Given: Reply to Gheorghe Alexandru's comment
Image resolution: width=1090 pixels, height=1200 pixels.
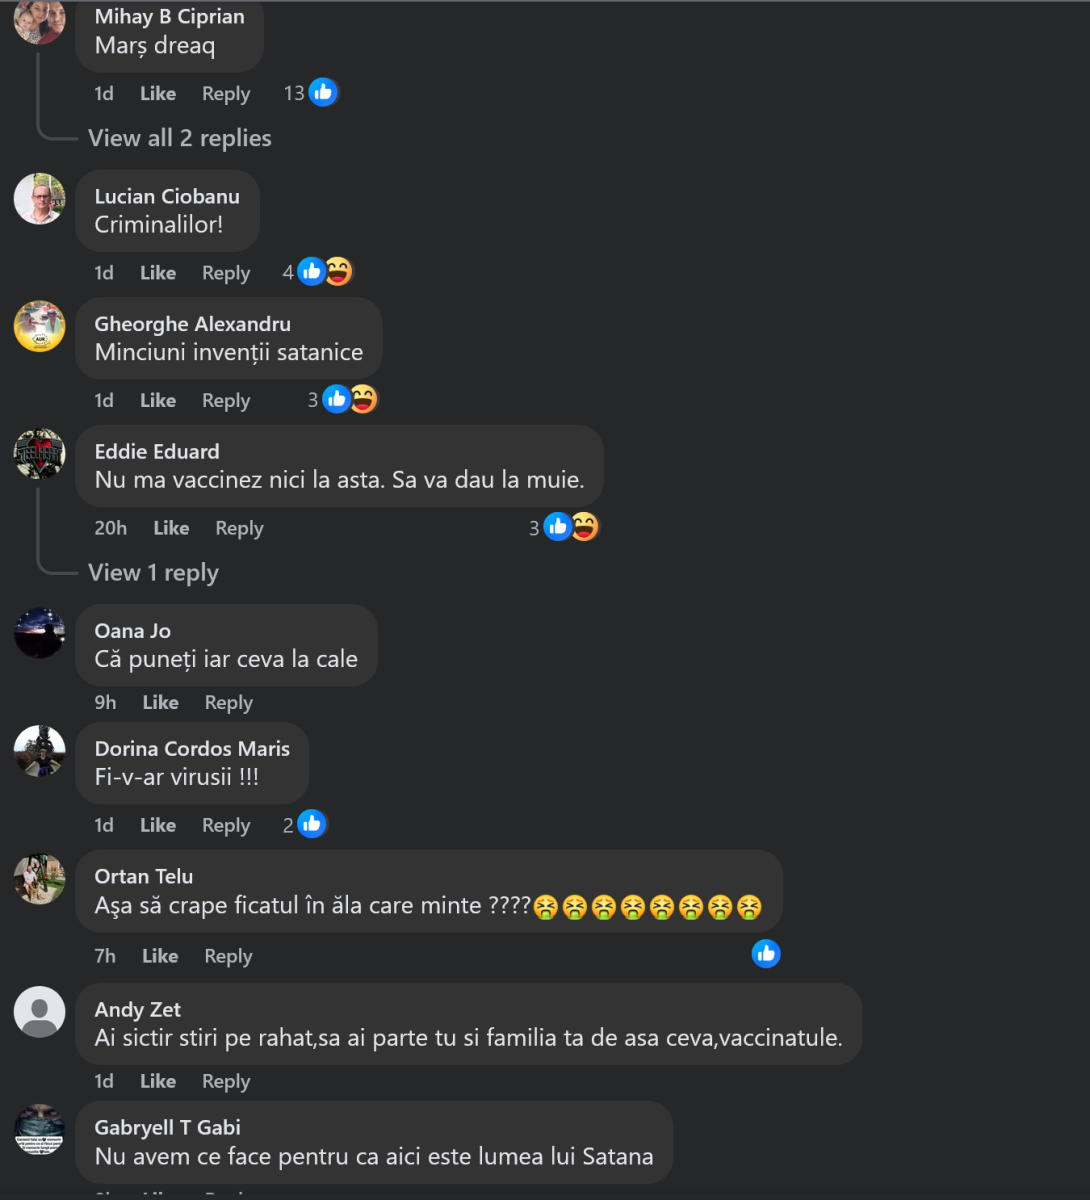Looking at the screenshot, I should pyautogui.click(x=226, y=400).
